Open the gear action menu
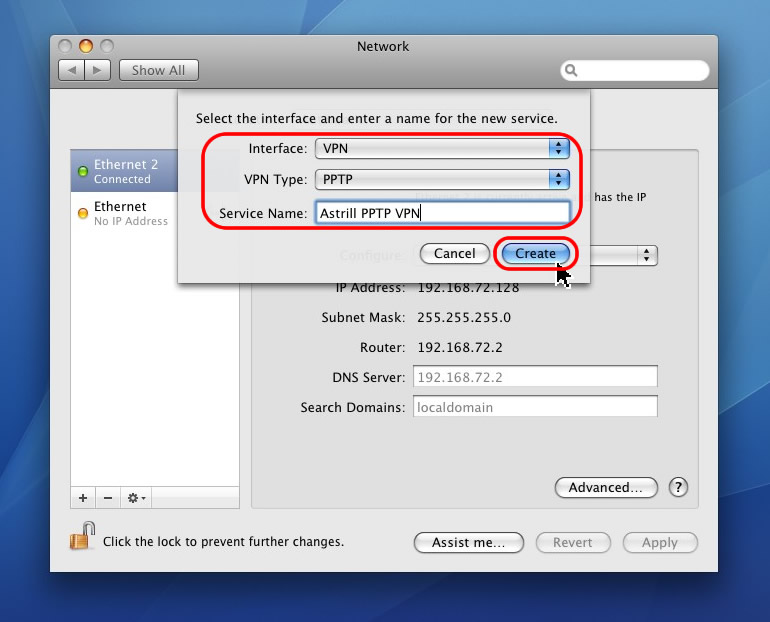Screen dimensions: 770x622 pos(136,498)
